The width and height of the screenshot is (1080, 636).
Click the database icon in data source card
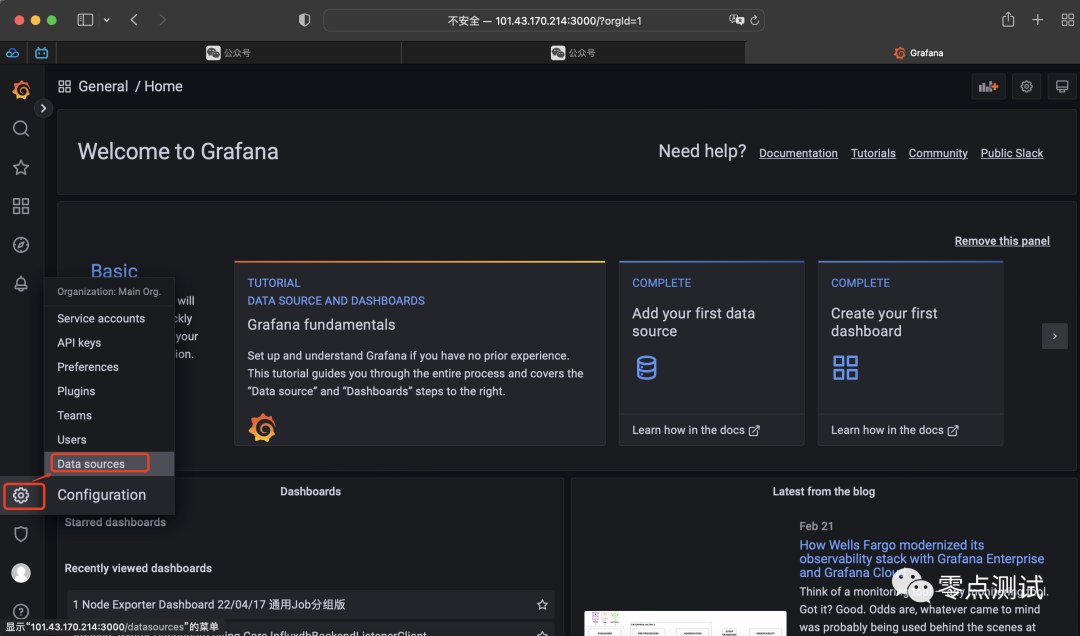click(646, 367)
